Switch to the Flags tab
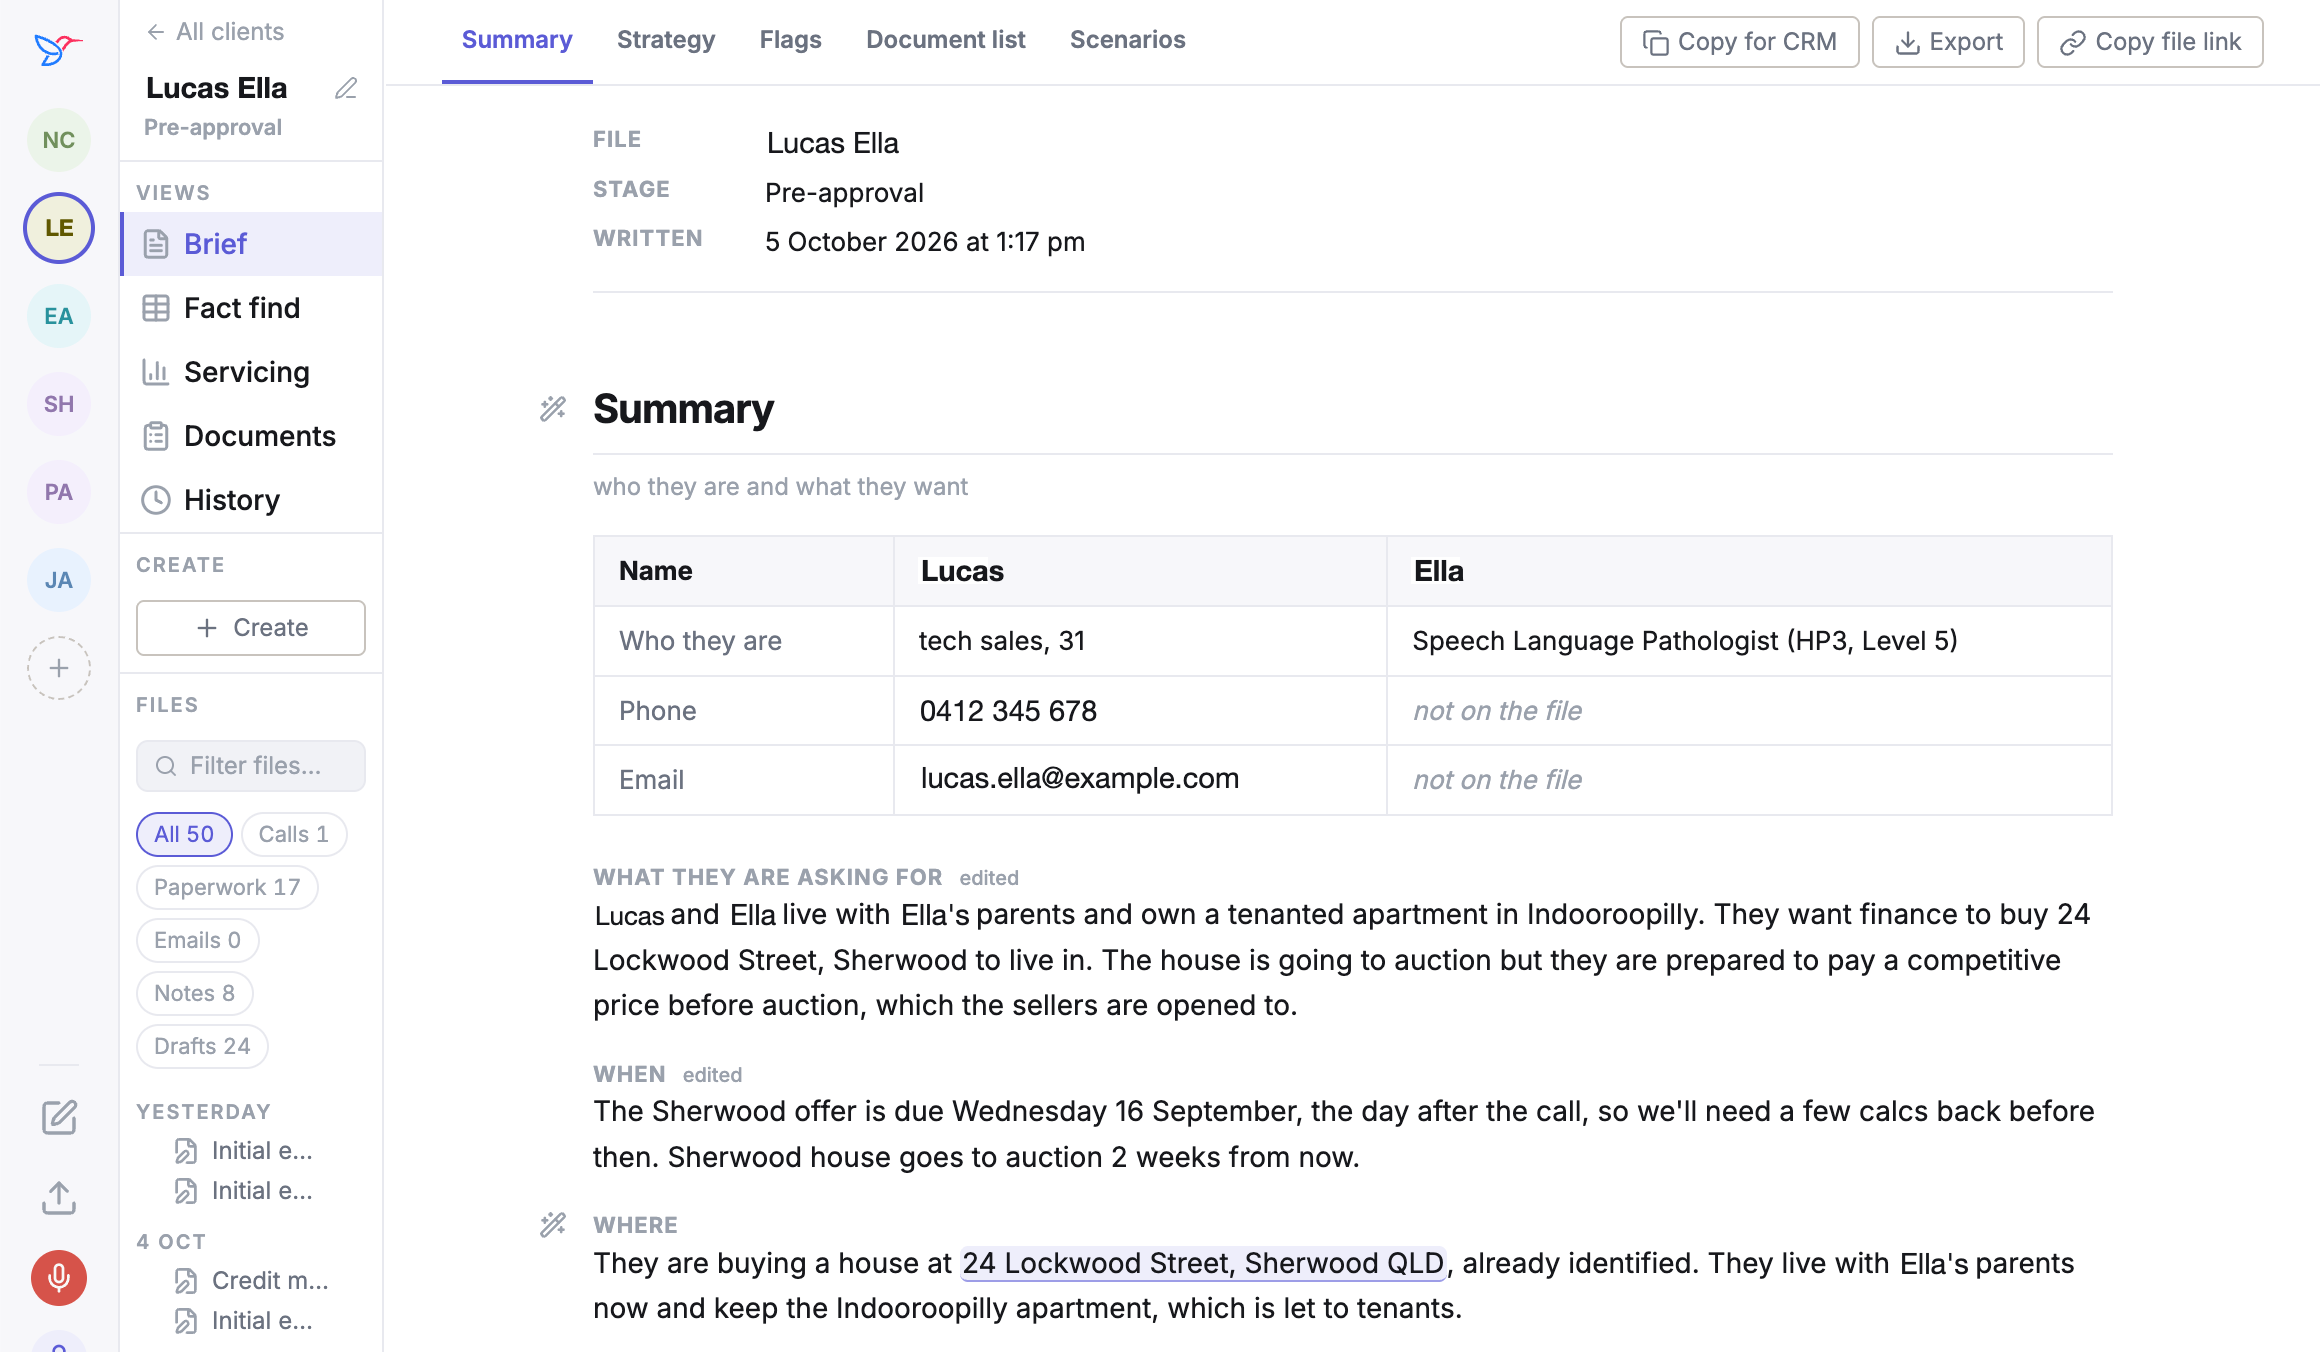 coord(791,40)
